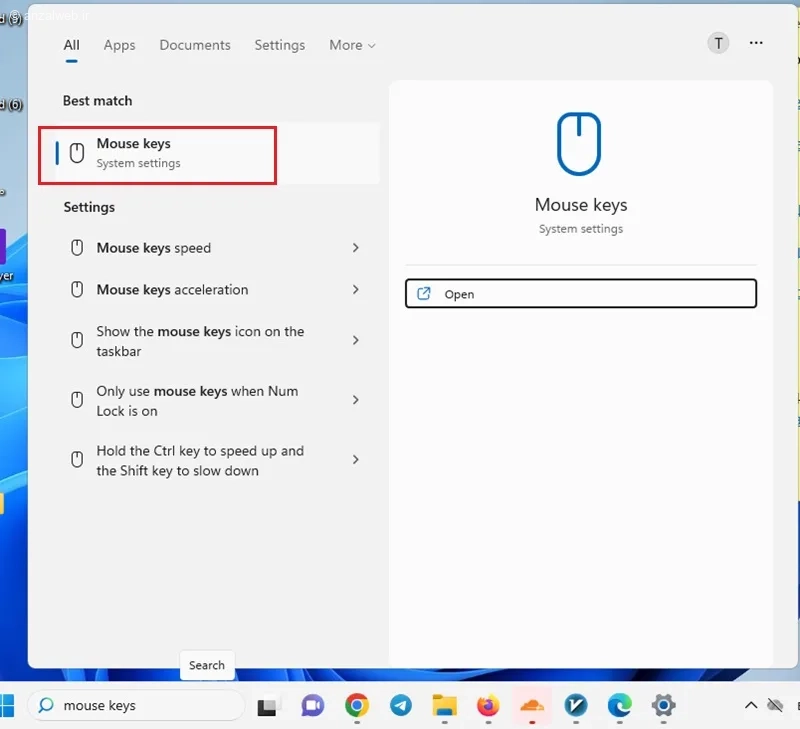Select the Settings search filter tab
Screen dimensions: 800x729
pyautogui.click(x=279, y=45)
